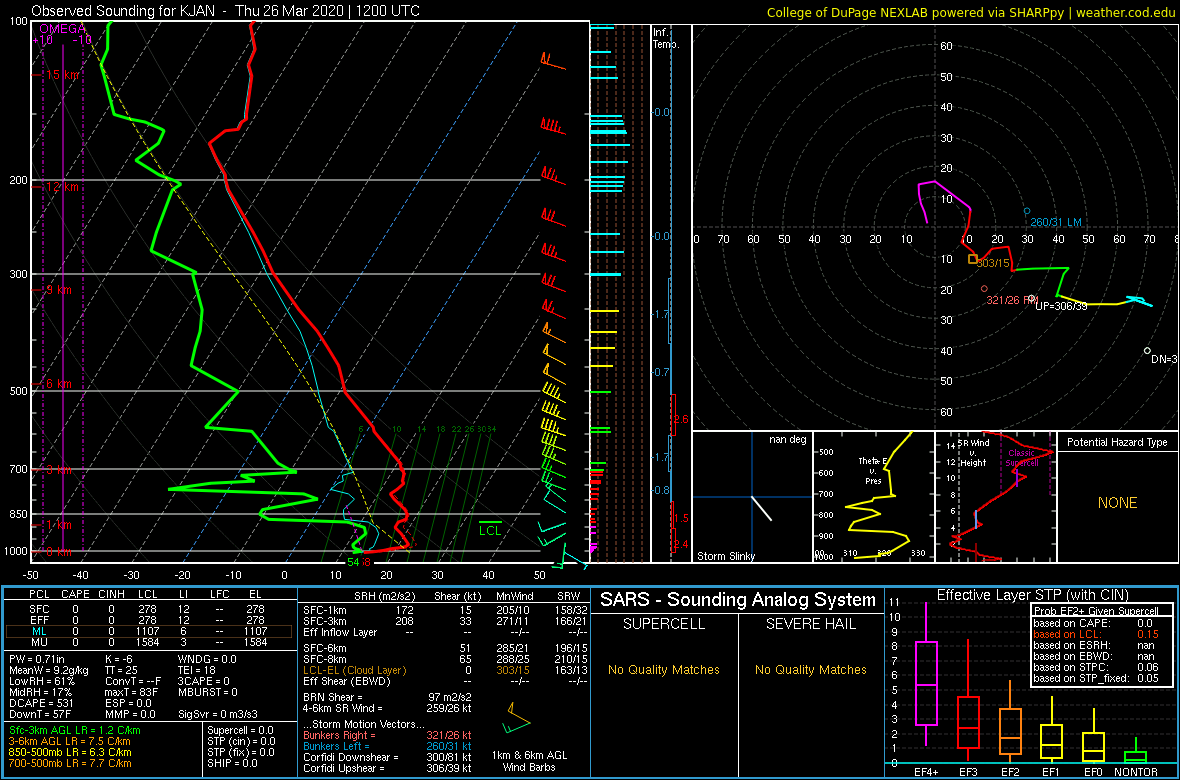
Task: Click the green LCL marker on the skew-T
Action: tap(491, 529)
